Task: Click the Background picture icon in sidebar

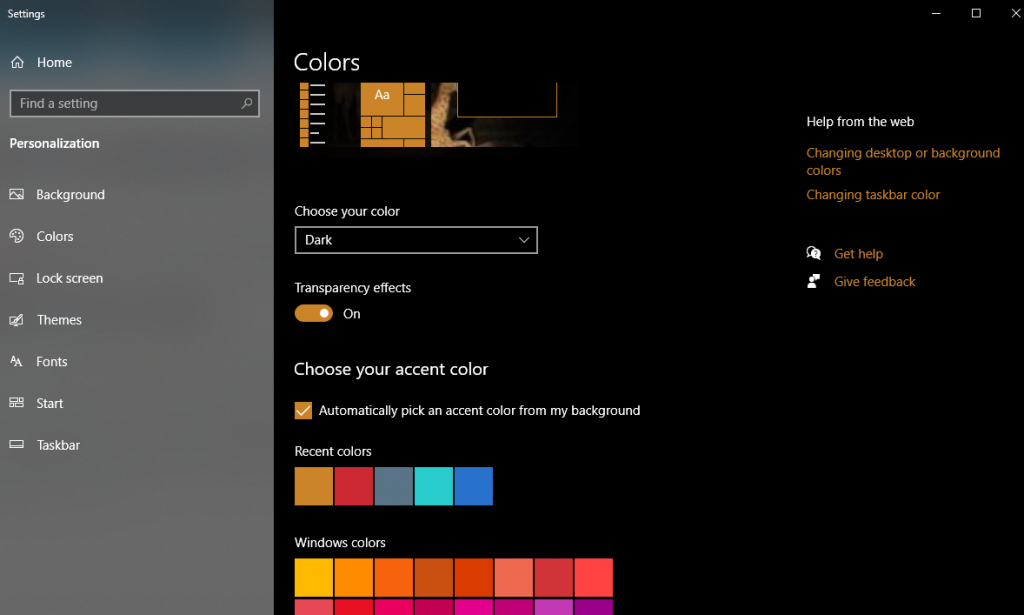Action: (16, 194)
